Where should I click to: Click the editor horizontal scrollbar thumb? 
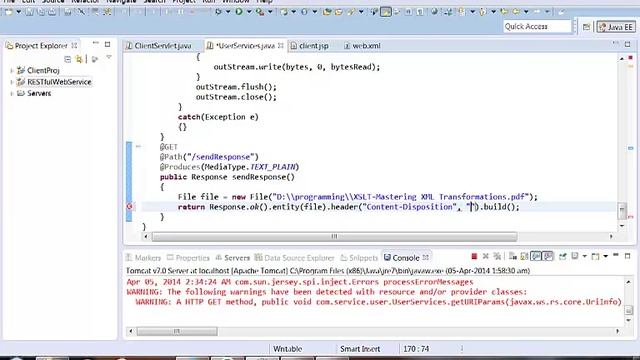click(334, 236)
